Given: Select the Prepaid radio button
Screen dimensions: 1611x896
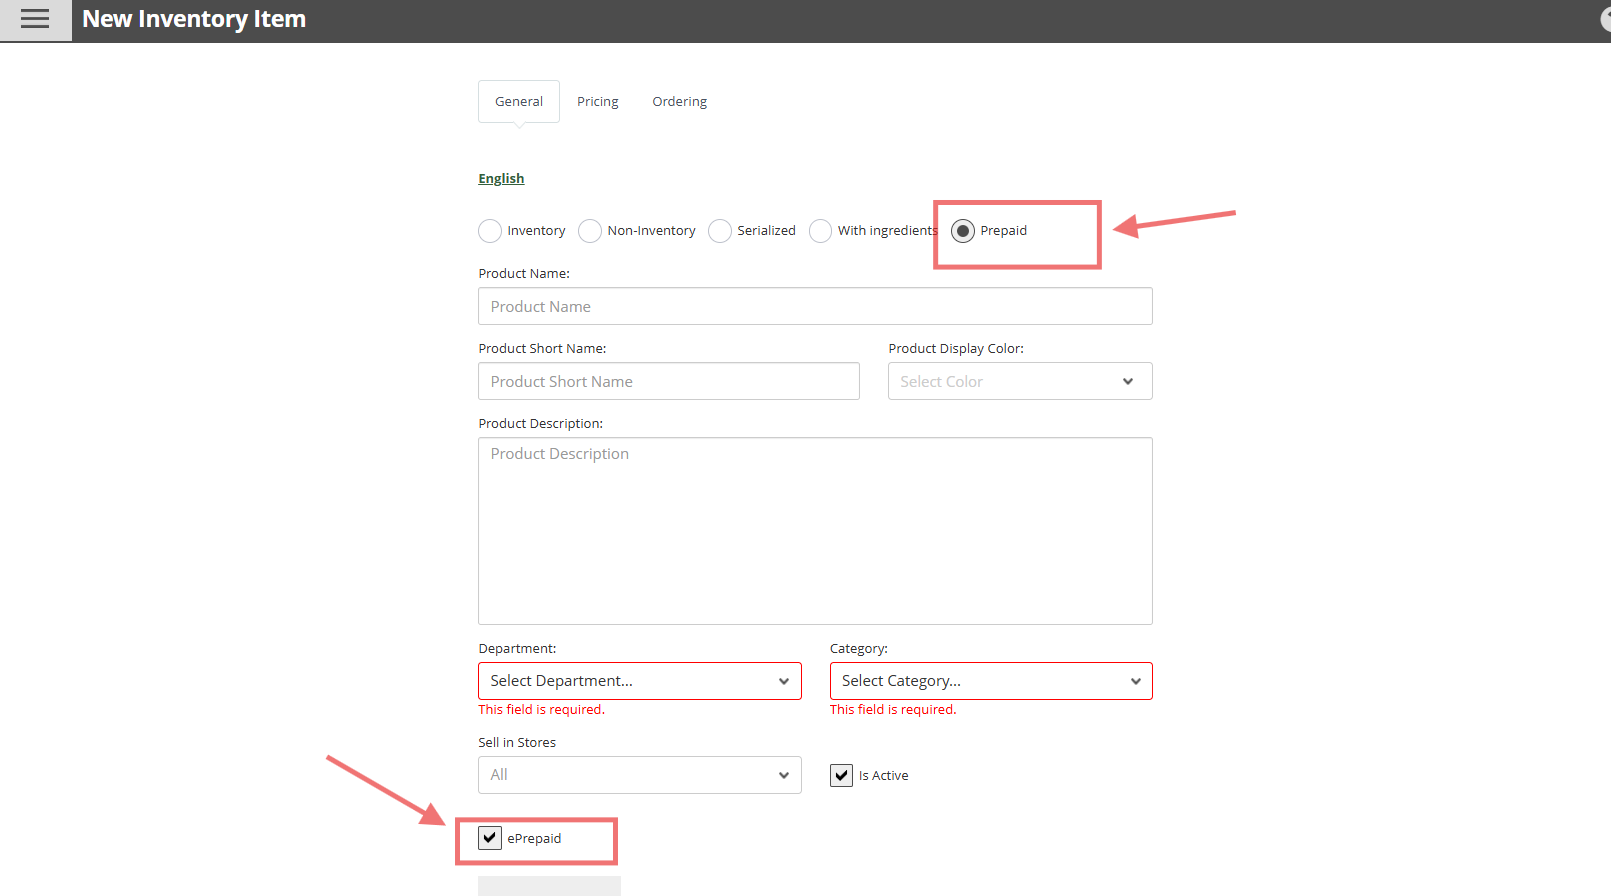Looking at the screenshot, I should (963, 231).
